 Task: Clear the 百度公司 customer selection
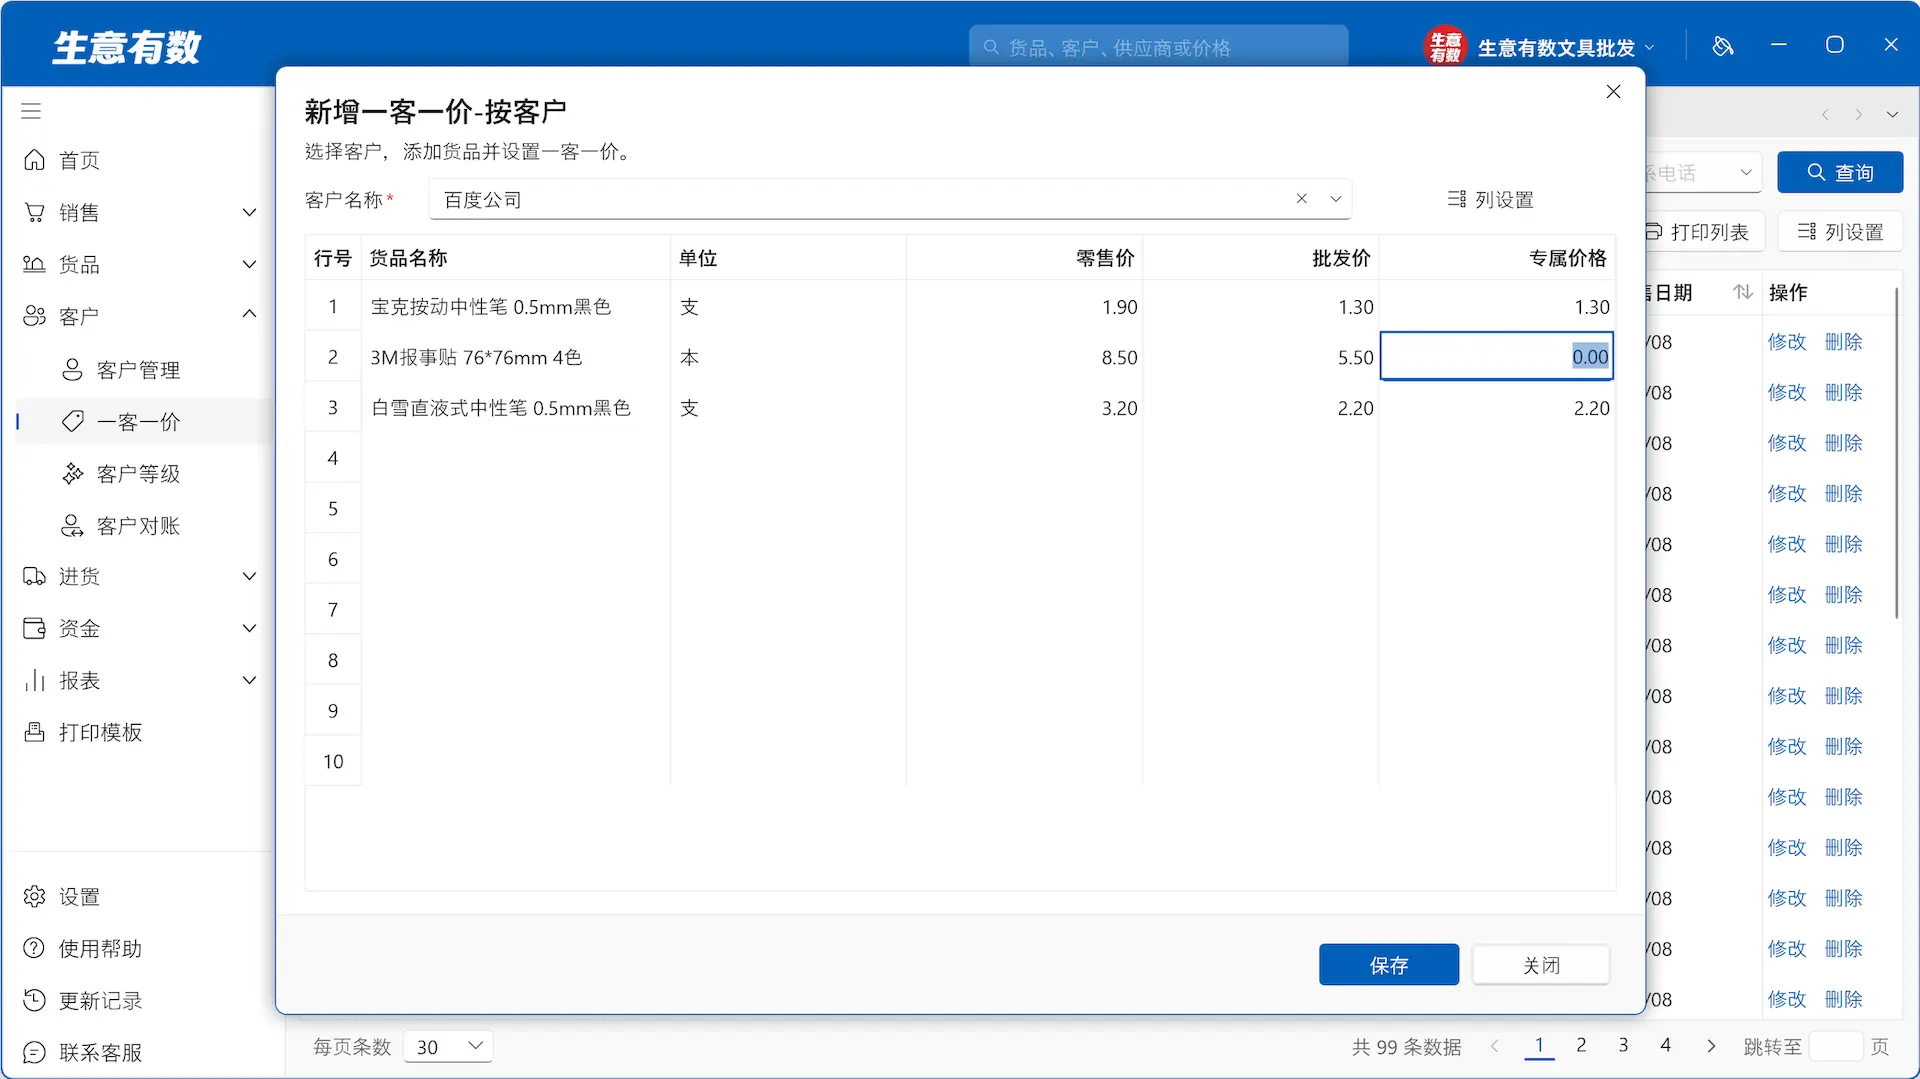pos(1302,199)
